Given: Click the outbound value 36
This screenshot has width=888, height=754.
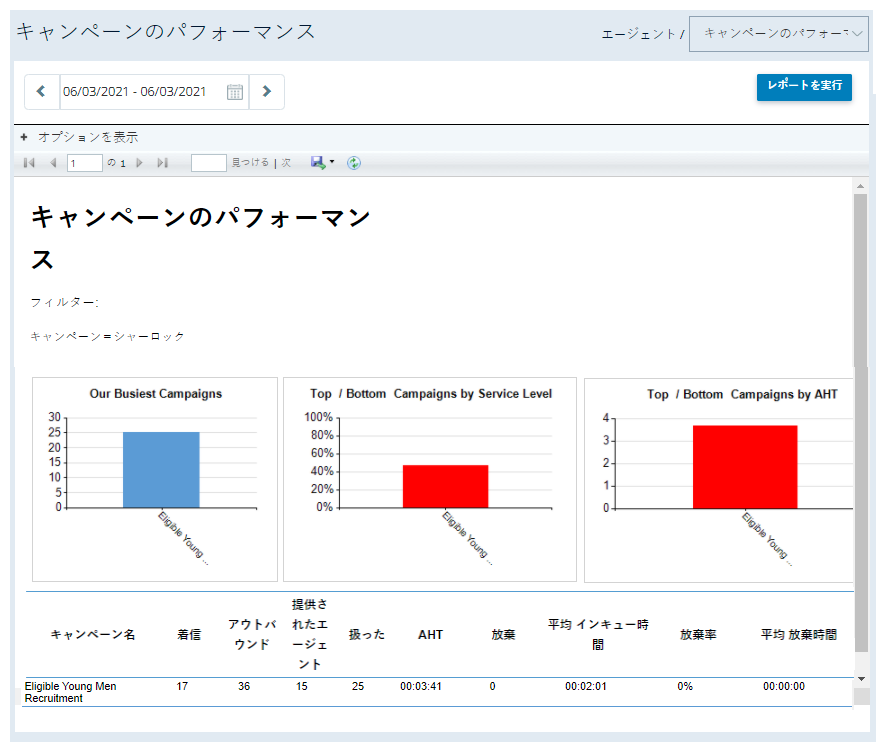Looking at the screenshot, I should 244,686.
